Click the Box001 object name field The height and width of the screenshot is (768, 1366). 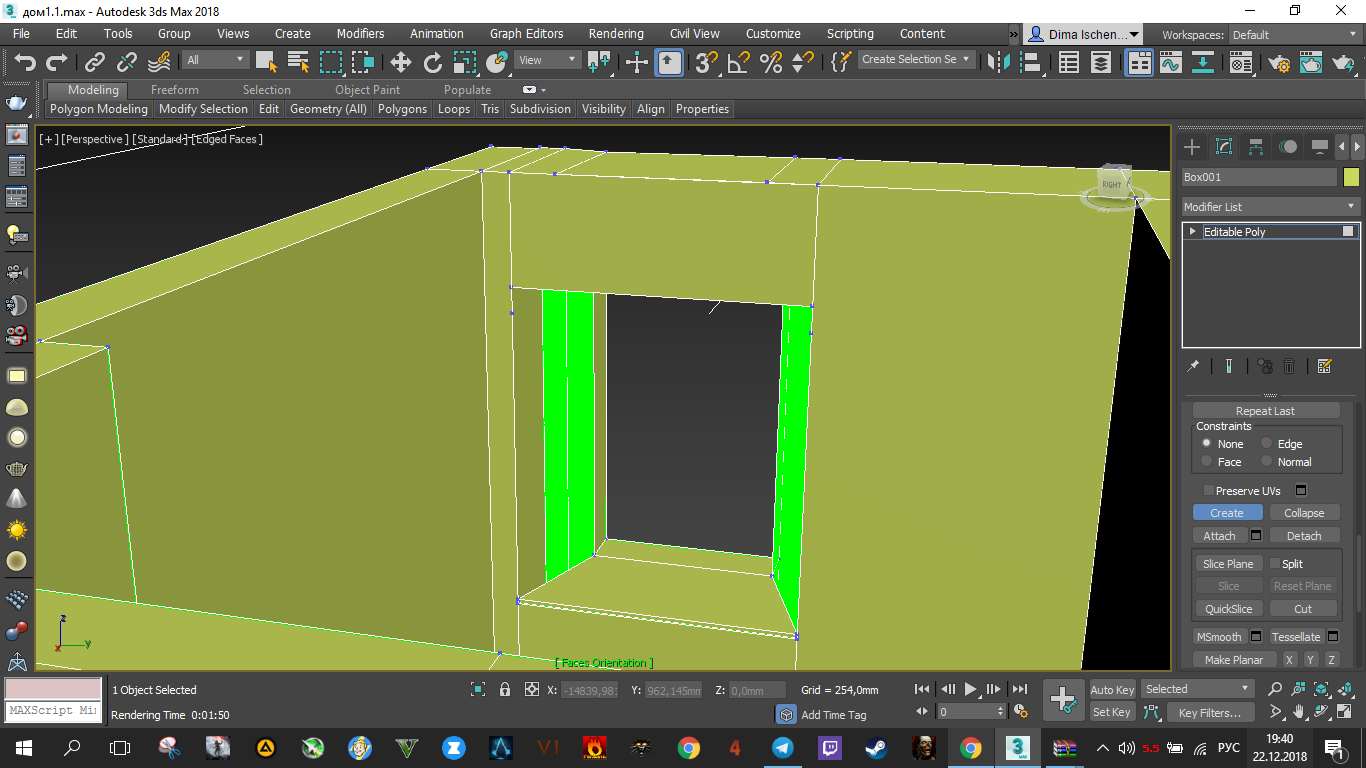tap(1258, 177)
